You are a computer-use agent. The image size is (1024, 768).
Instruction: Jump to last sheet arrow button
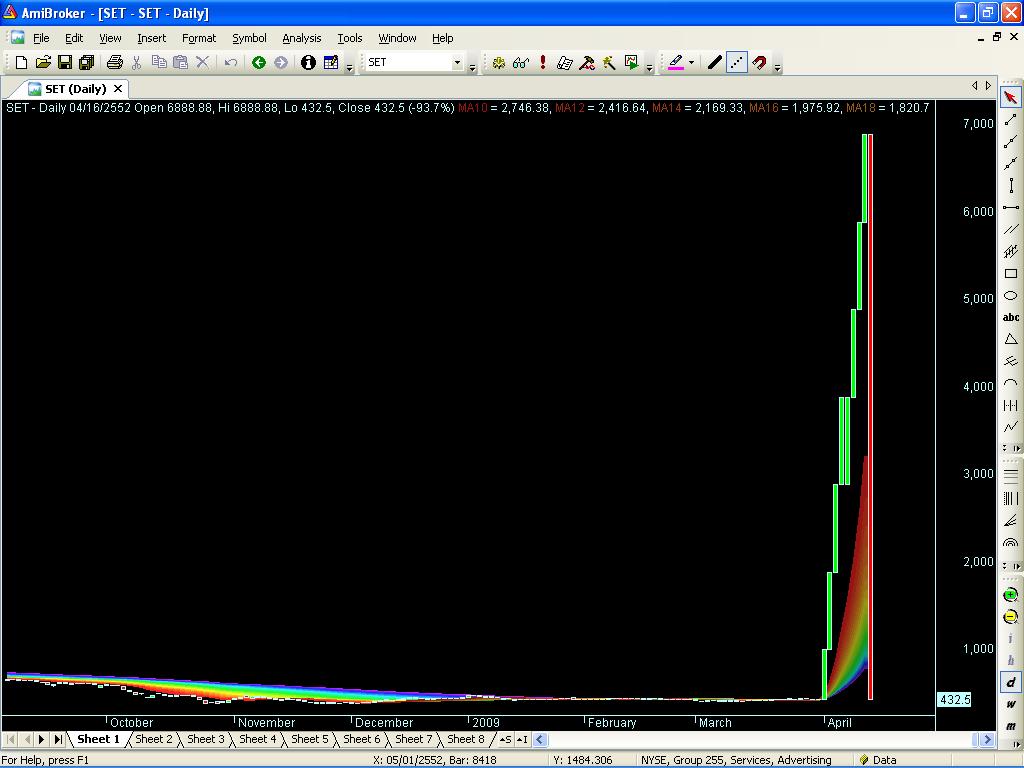pos(57,739)
